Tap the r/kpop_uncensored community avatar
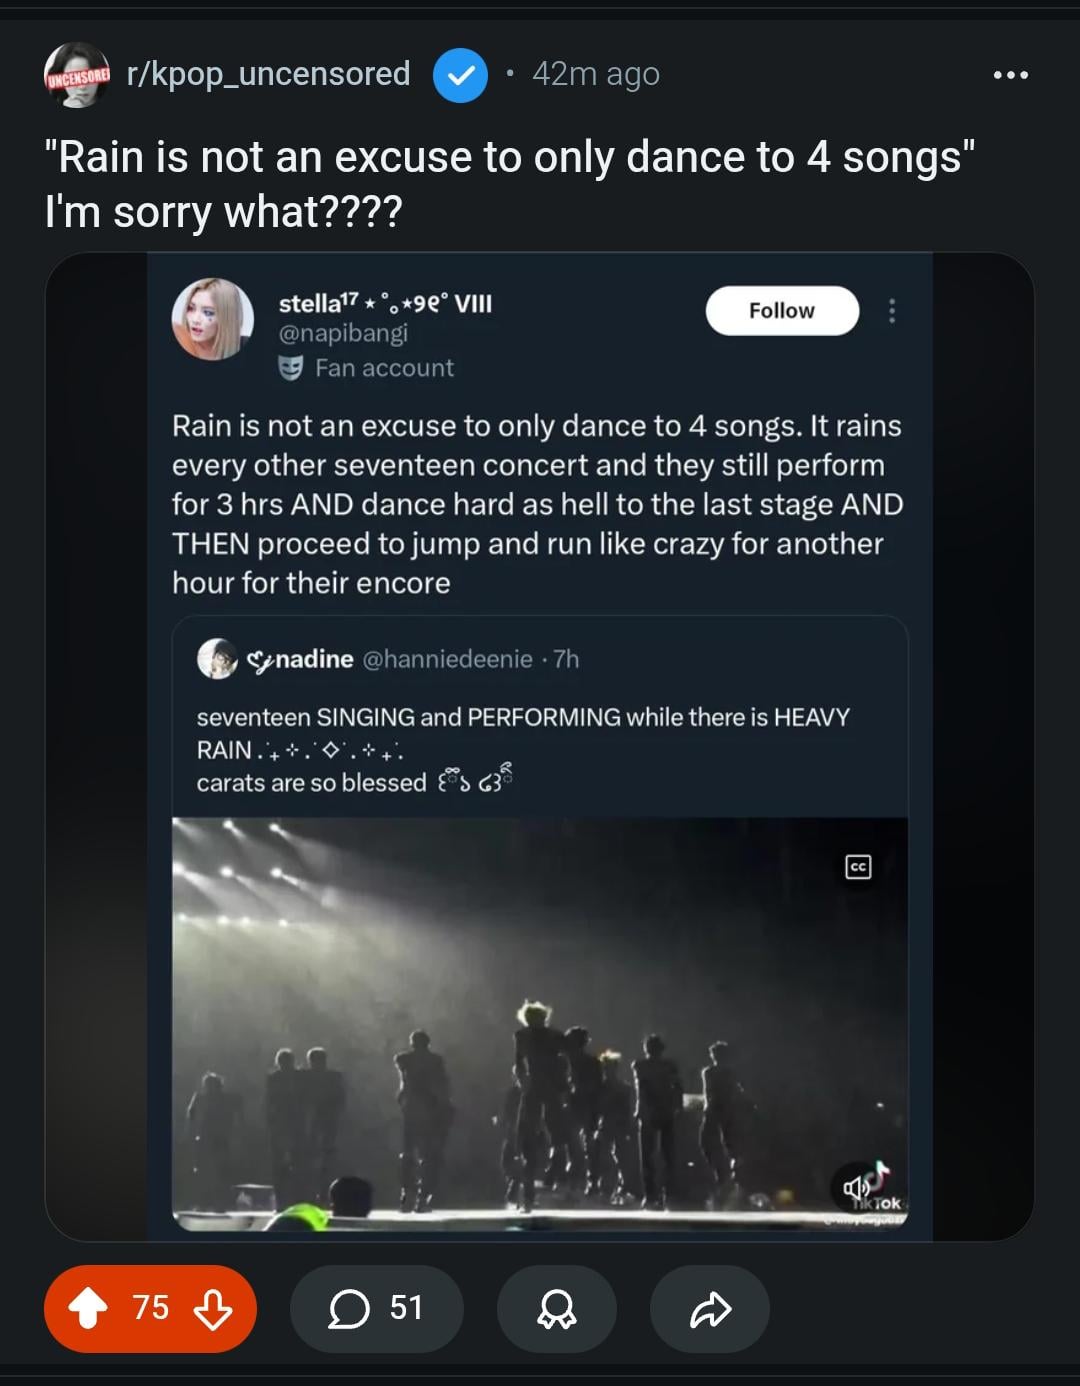 click(x=76, y=75)
